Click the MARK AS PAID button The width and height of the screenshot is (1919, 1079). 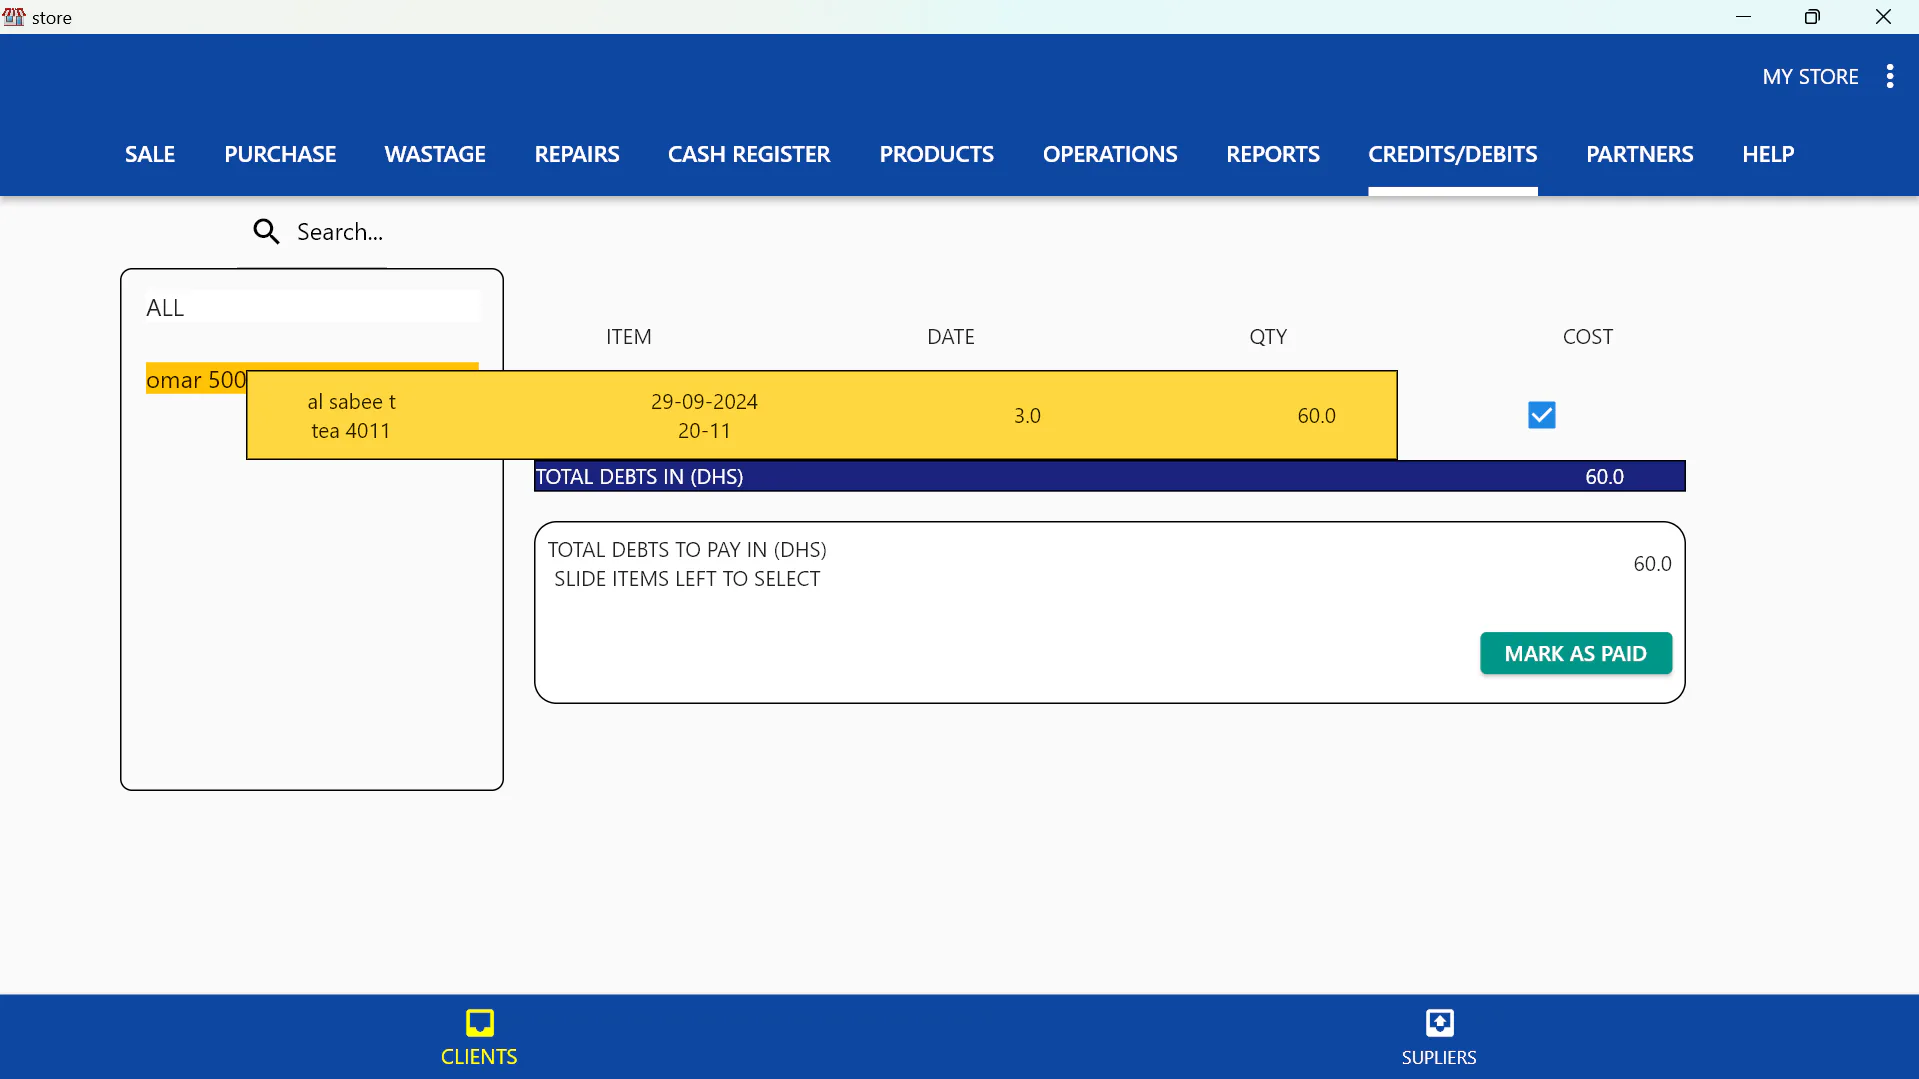pyautogui.click(x=1575, y=653)
